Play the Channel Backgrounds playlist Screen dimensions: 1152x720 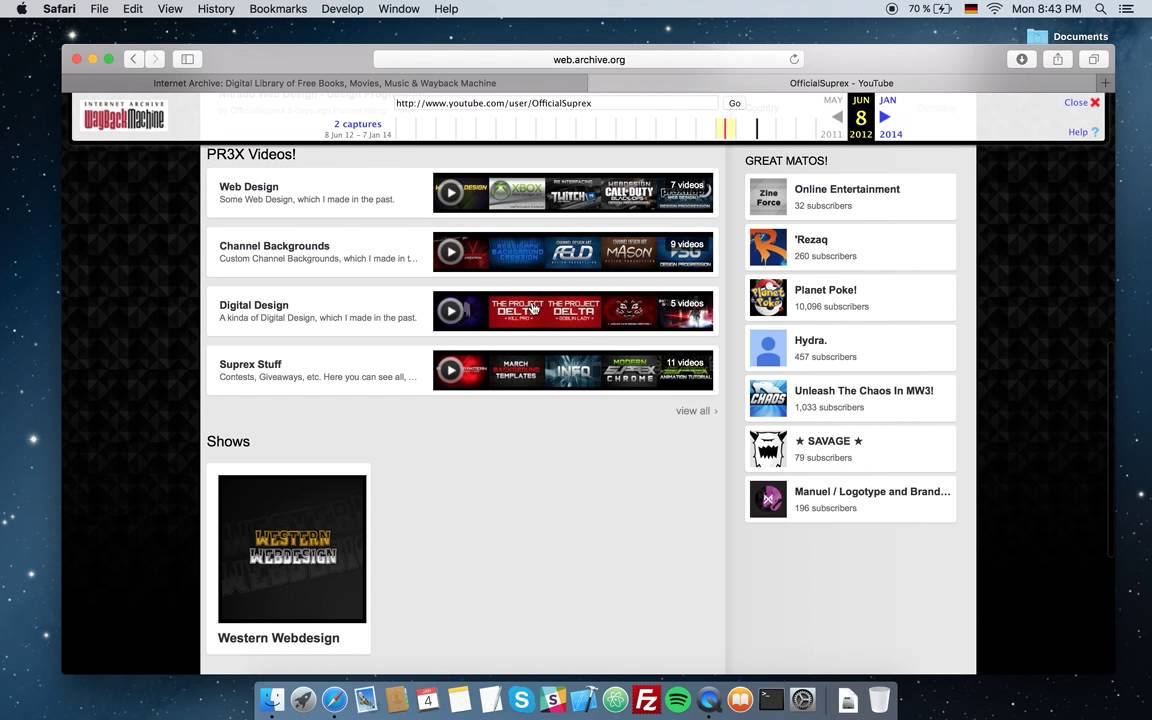(x=450, y=252)
